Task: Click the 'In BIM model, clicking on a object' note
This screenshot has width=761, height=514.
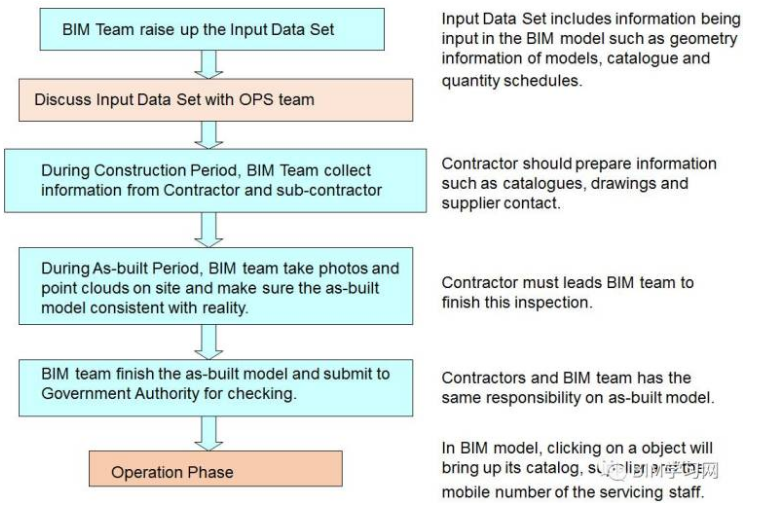Action: point(580,469)
